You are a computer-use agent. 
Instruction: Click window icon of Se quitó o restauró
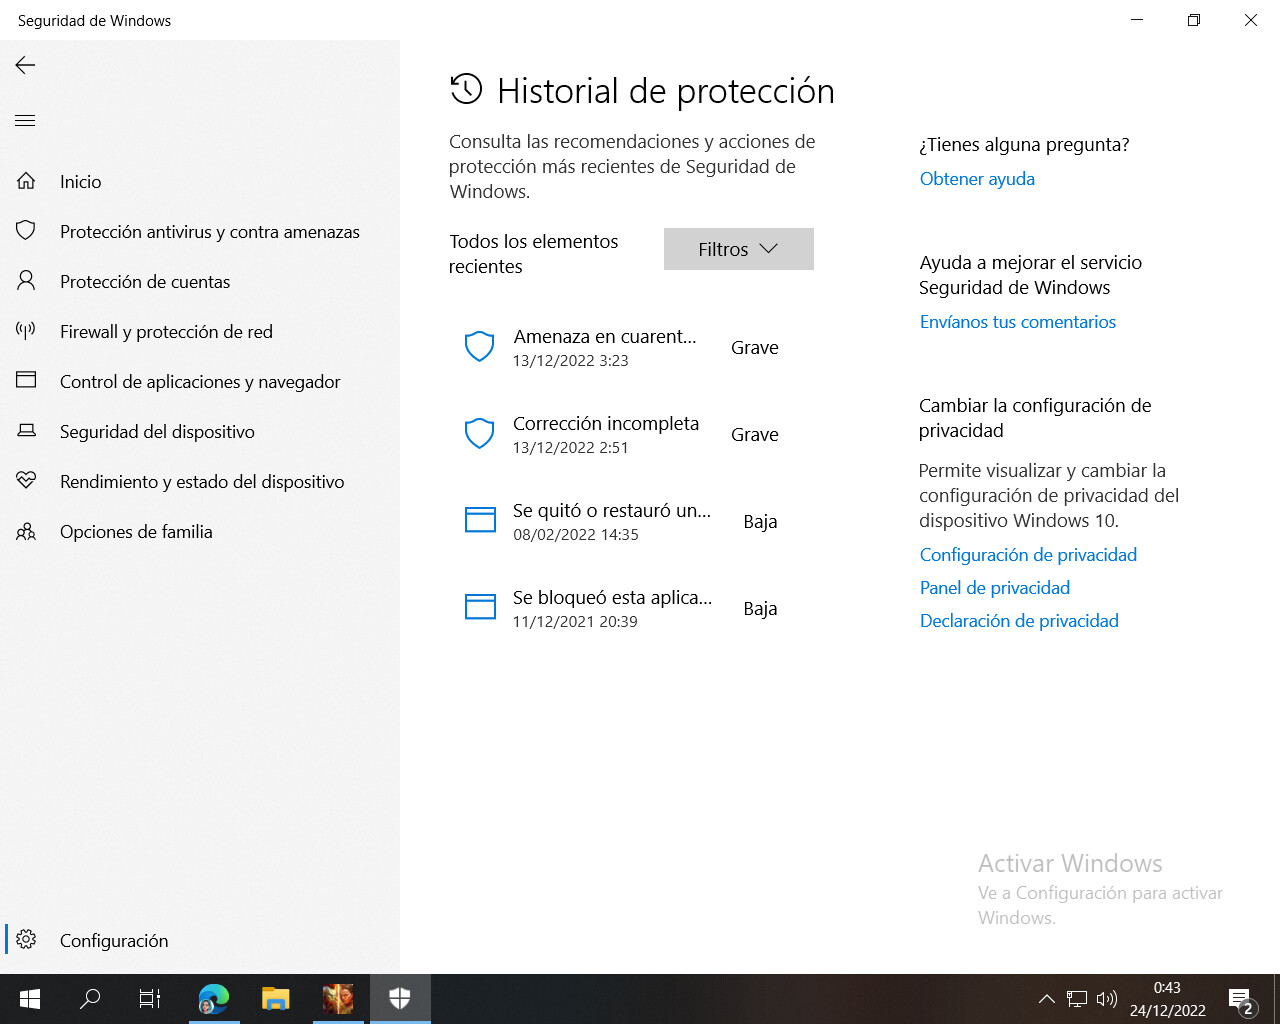click(480, 520)
